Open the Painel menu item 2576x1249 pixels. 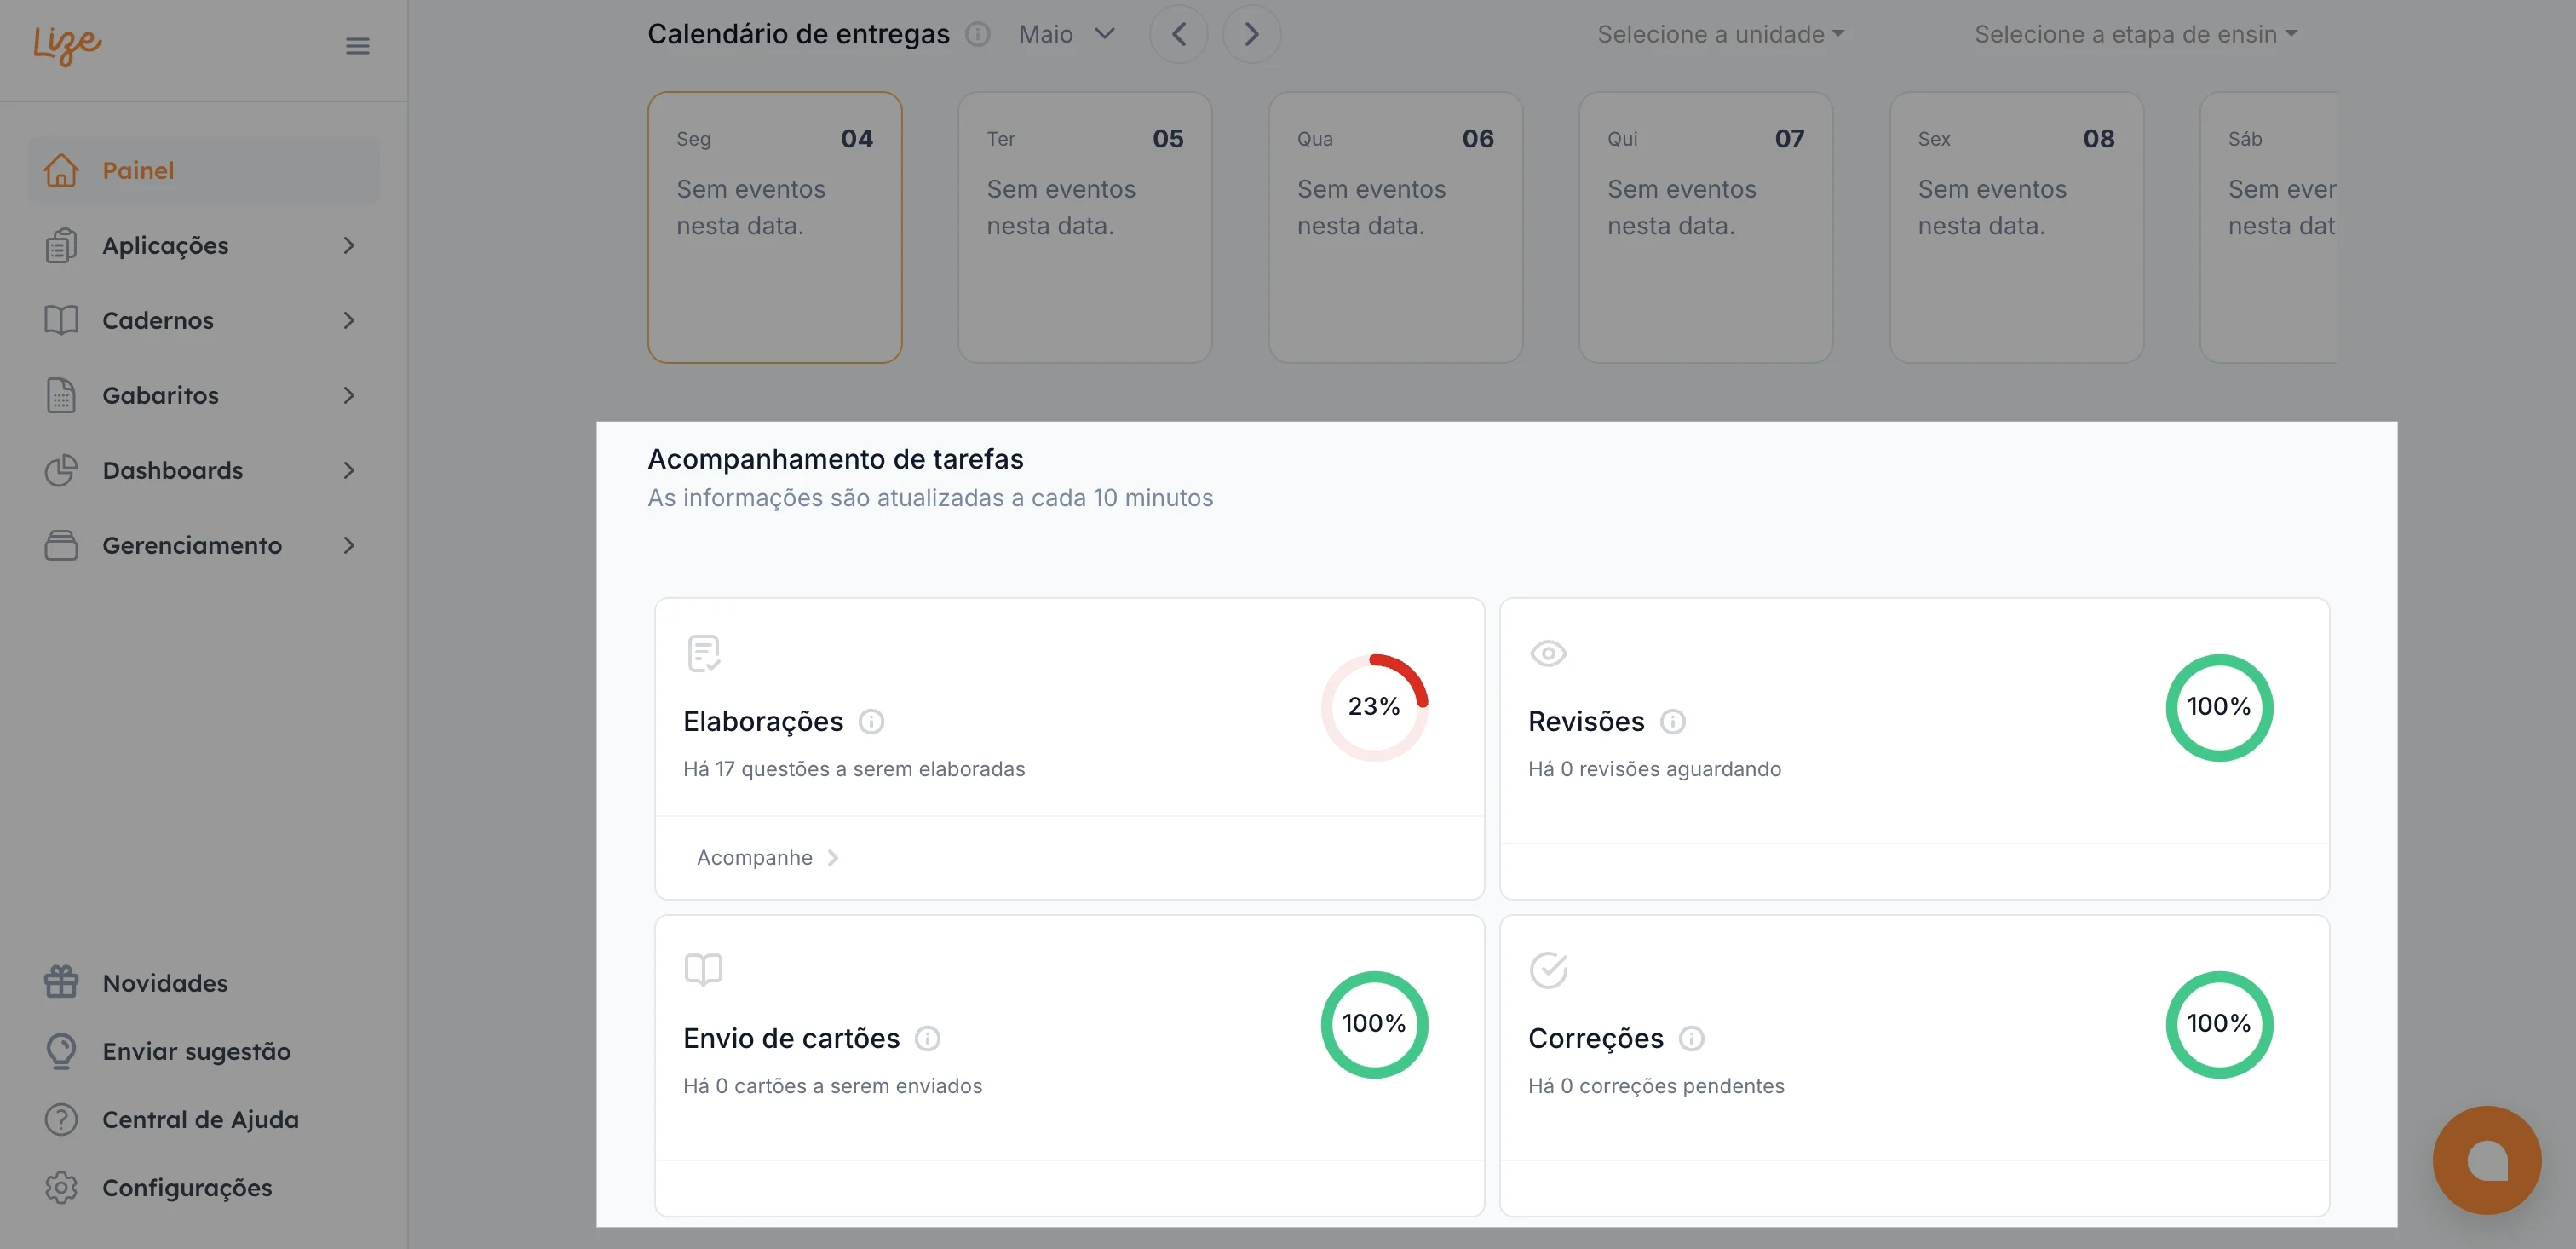click(x=204, y=170)
